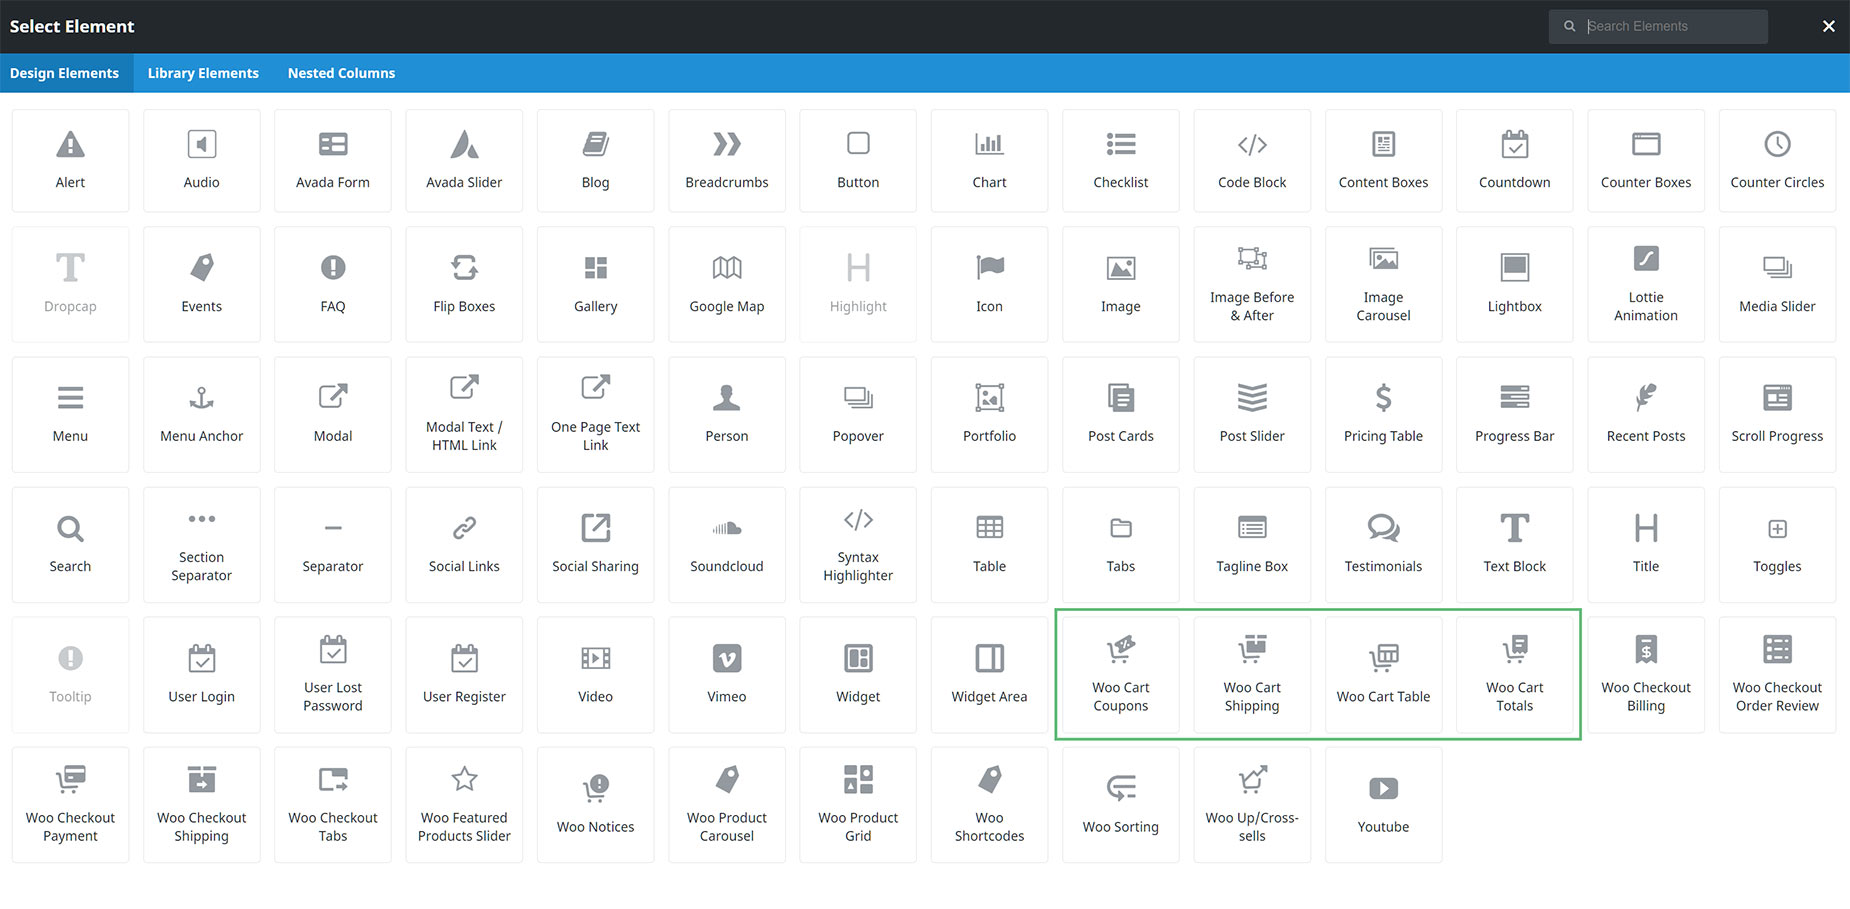Insert the Woo Cart Table element
Screen dimensions: 1850x909
1383,674
